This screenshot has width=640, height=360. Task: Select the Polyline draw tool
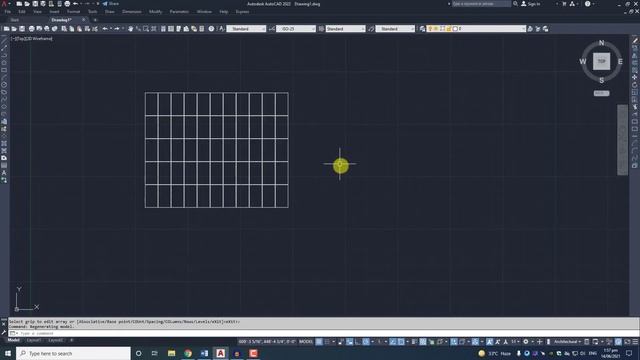pyautogui.click(x=4, y=55)
